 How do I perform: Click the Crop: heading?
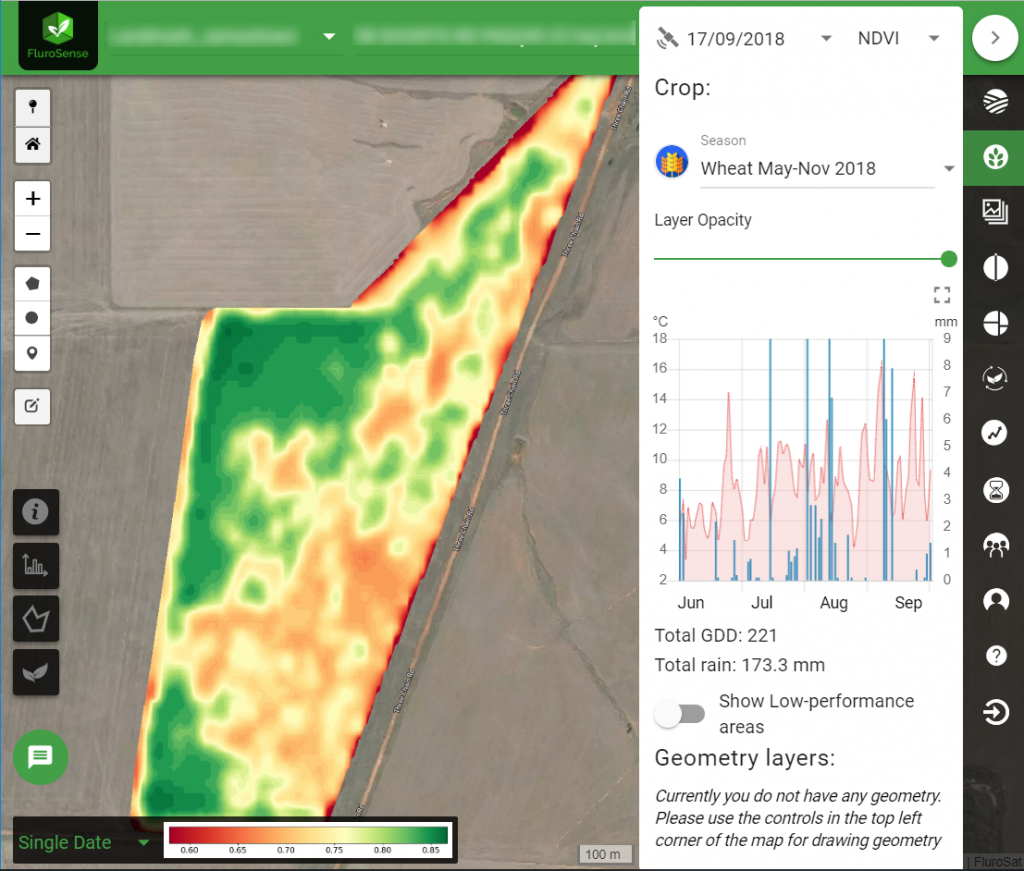click(682, 88)
